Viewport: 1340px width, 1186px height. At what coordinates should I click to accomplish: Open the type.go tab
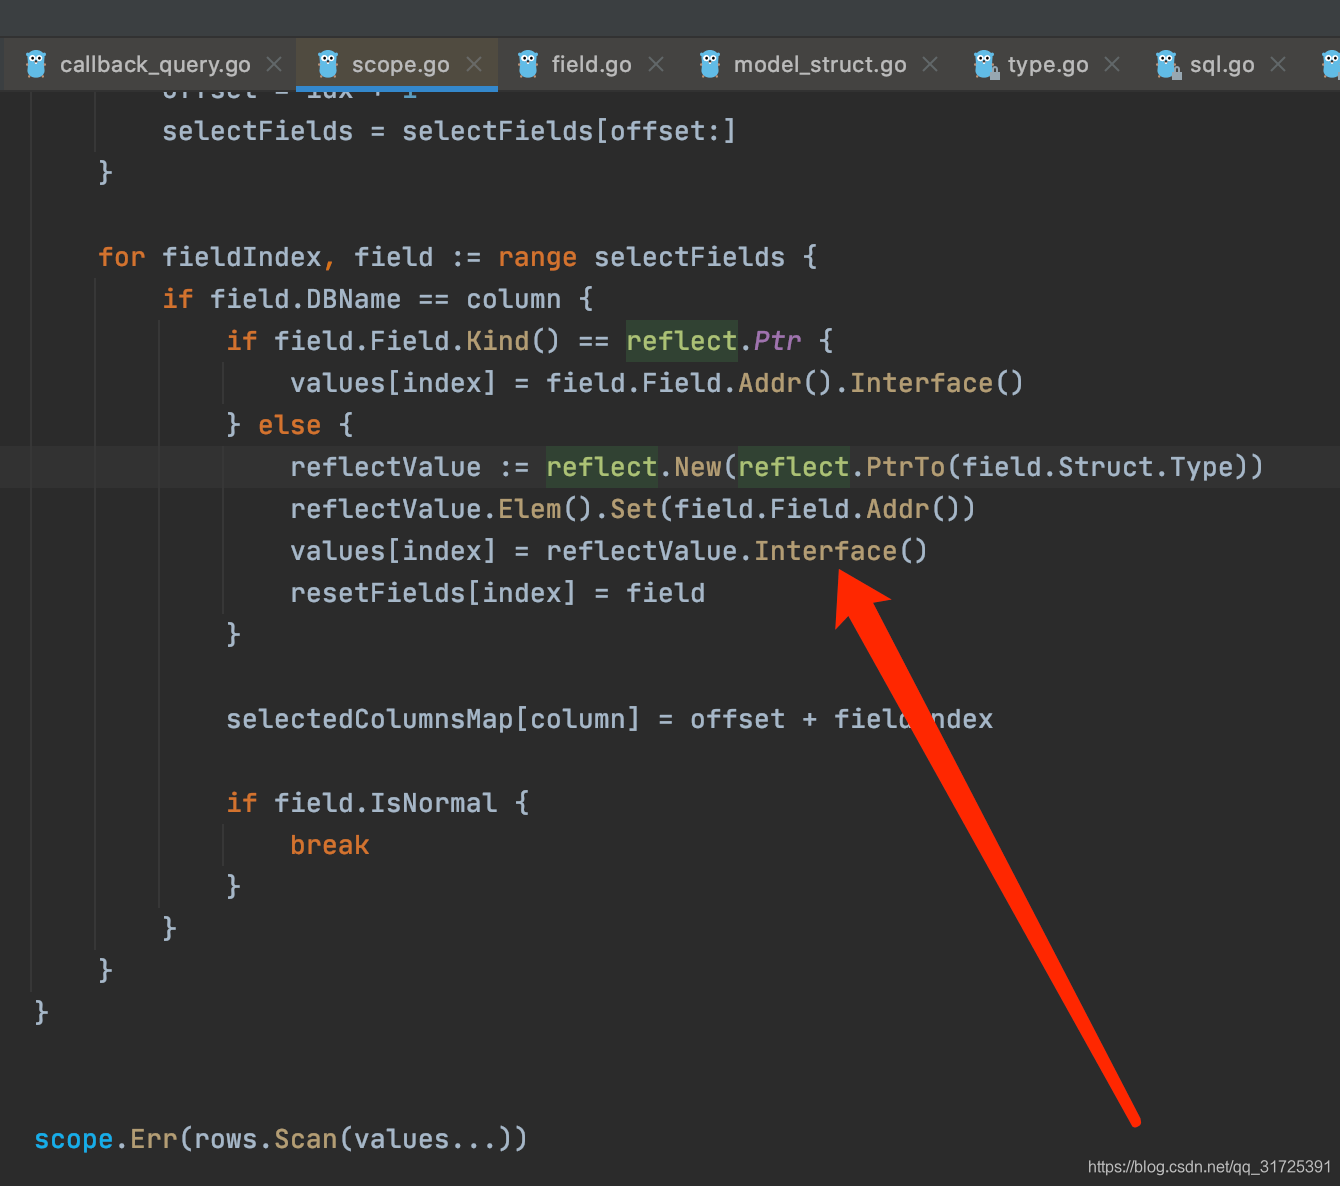pyautogui.click(x=1048, y=63)
